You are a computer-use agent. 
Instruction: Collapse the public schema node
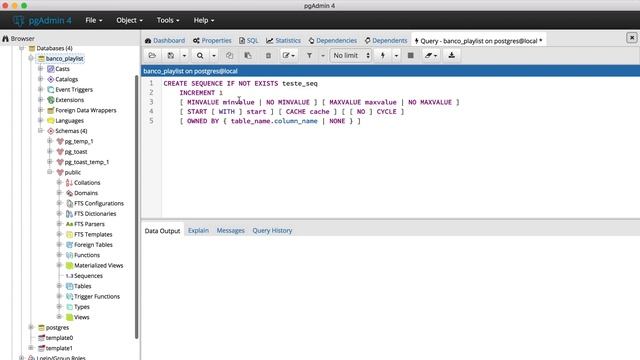[x=50, y=172]
